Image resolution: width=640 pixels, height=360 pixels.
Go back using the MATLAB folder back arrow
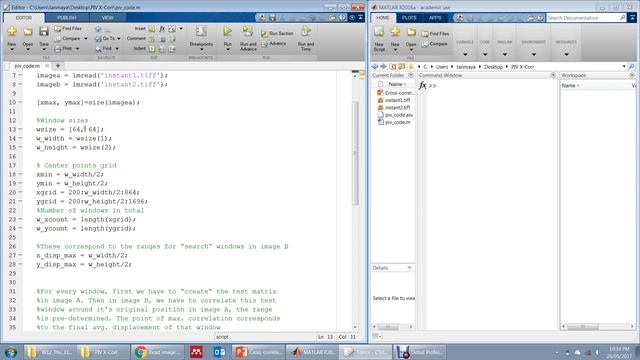click(x=375, y=67)
